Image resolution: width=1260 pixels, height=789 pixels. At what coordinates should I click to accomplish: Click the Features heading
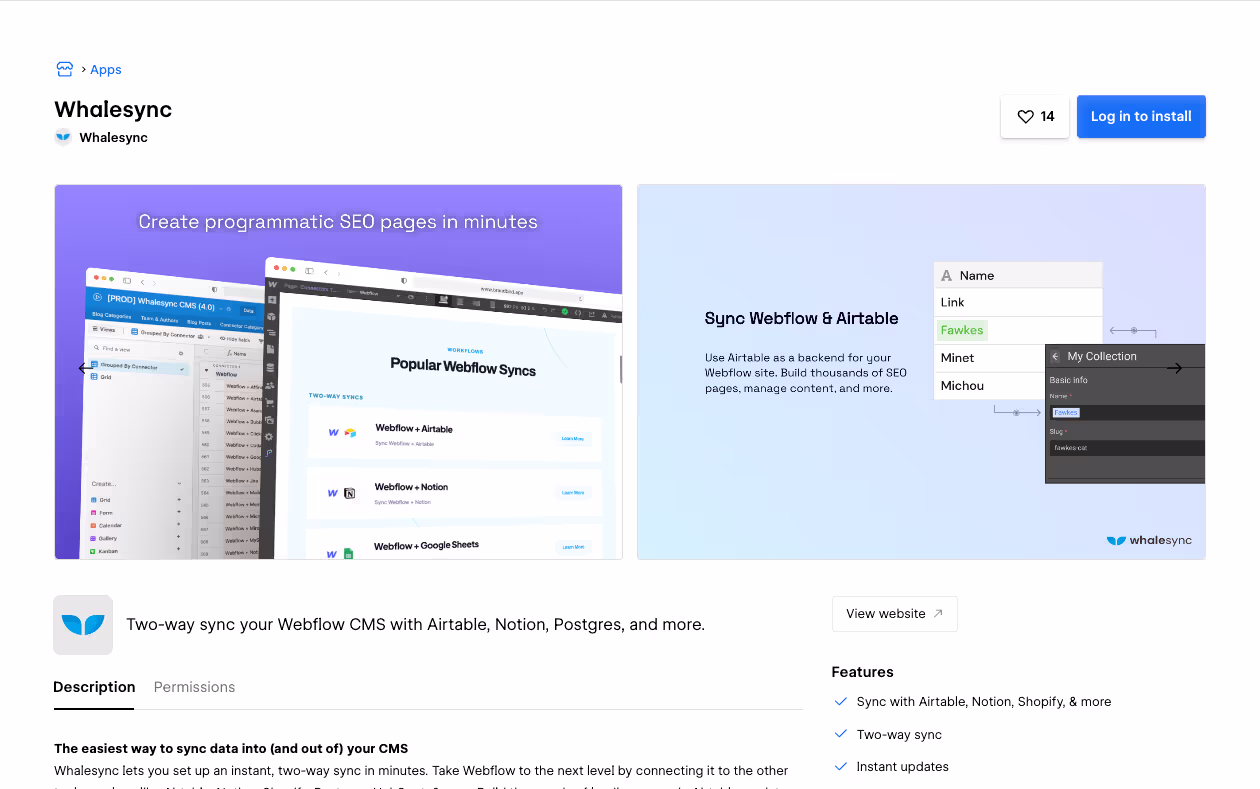(863, 672)
